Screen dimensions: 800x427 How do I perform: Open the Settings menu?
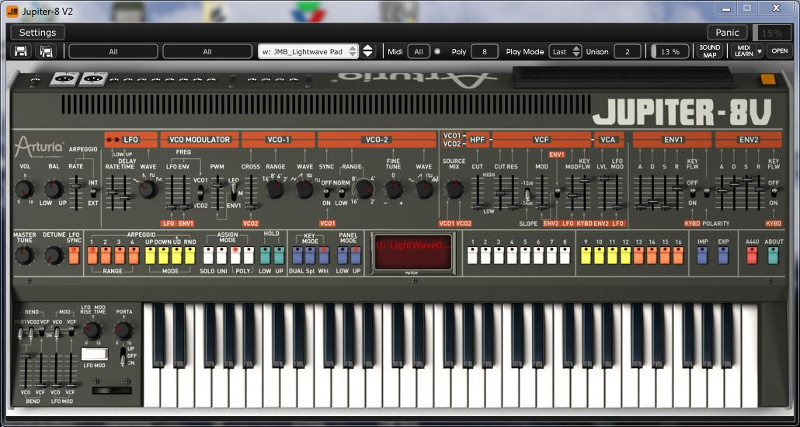pyautogui.click(x=38, y=33)
